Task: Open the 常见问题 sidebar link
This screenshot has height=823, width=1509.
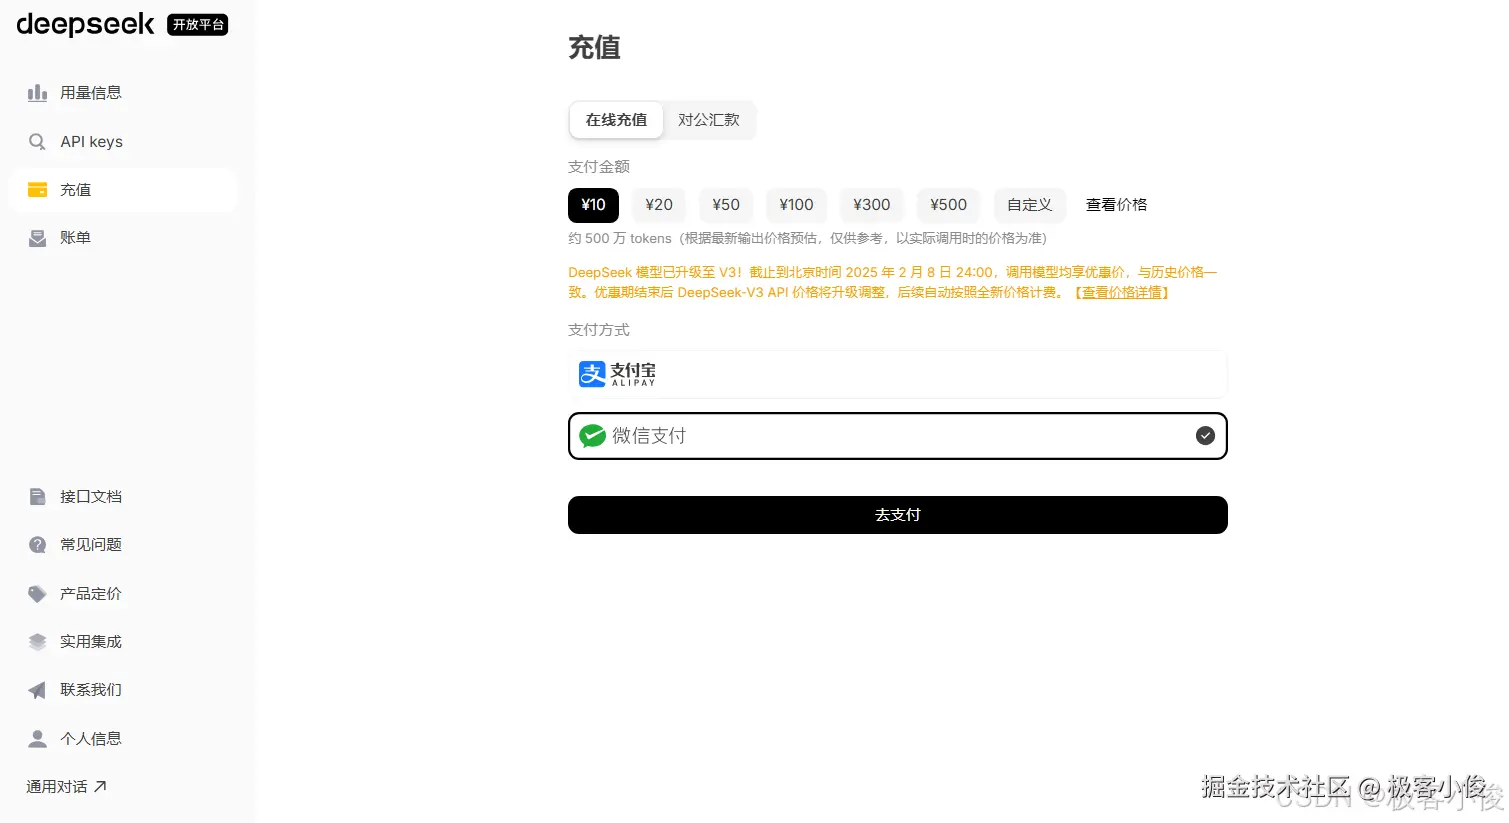Action: pyautogui.click(x=123, y=545)
